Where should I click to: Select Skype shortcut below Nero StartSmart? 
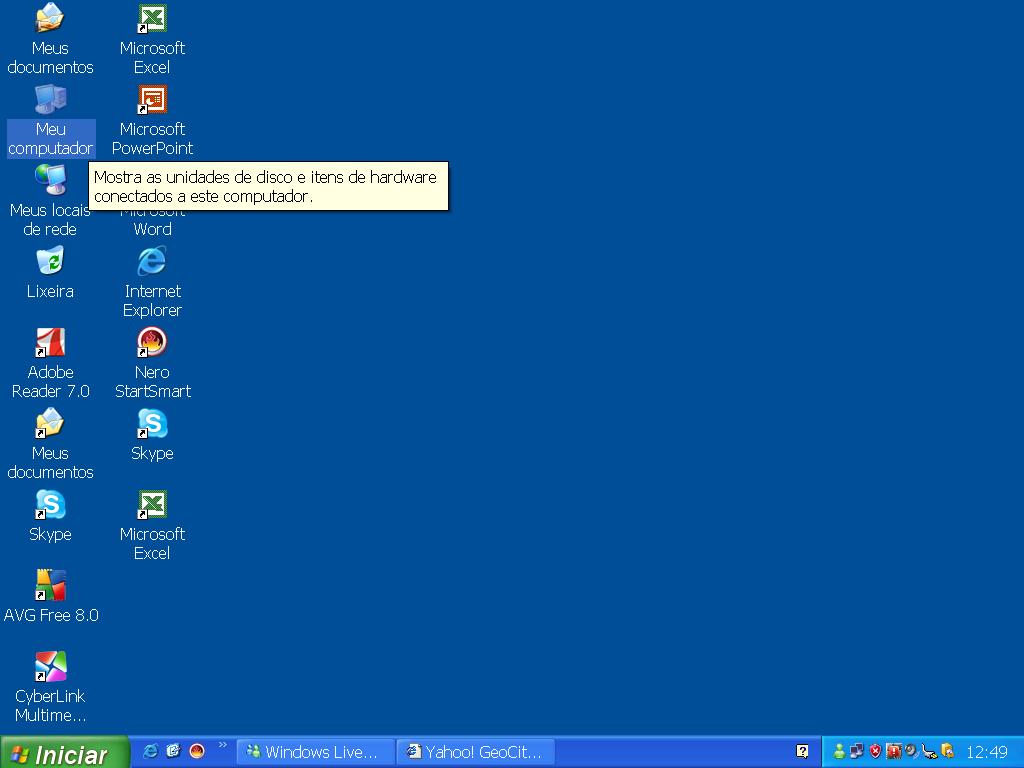pos(152,435)
